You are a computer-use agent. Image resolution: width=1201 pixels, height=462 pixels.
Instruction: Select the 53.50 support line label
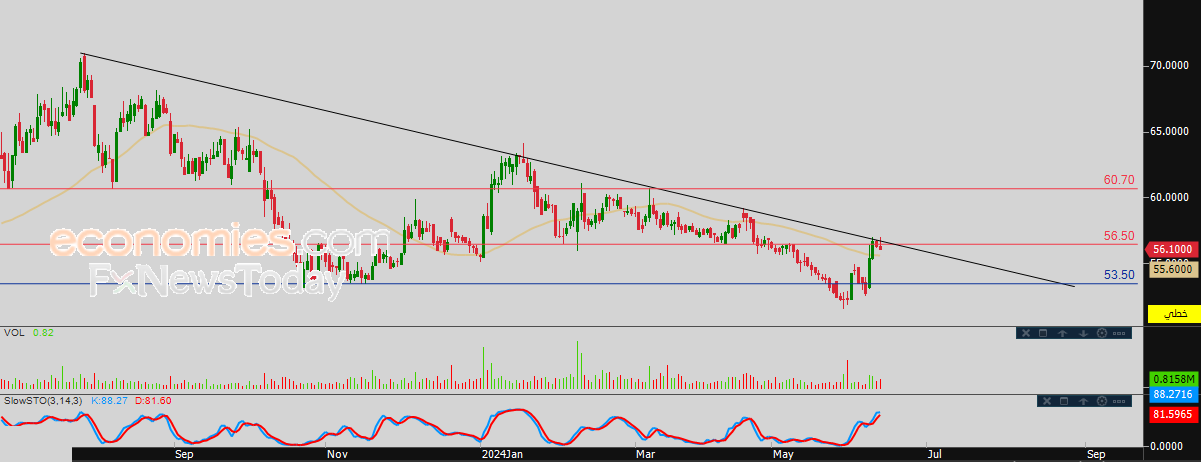(1119, 274)
